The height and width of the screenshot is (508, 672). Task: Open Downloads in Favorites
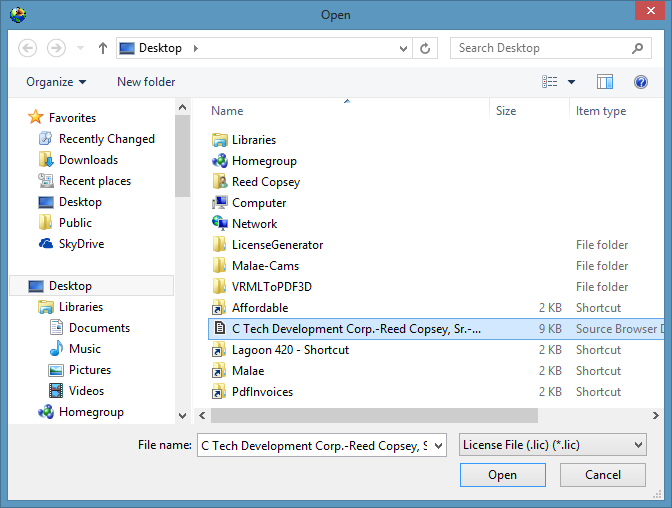tap(88, 160)
